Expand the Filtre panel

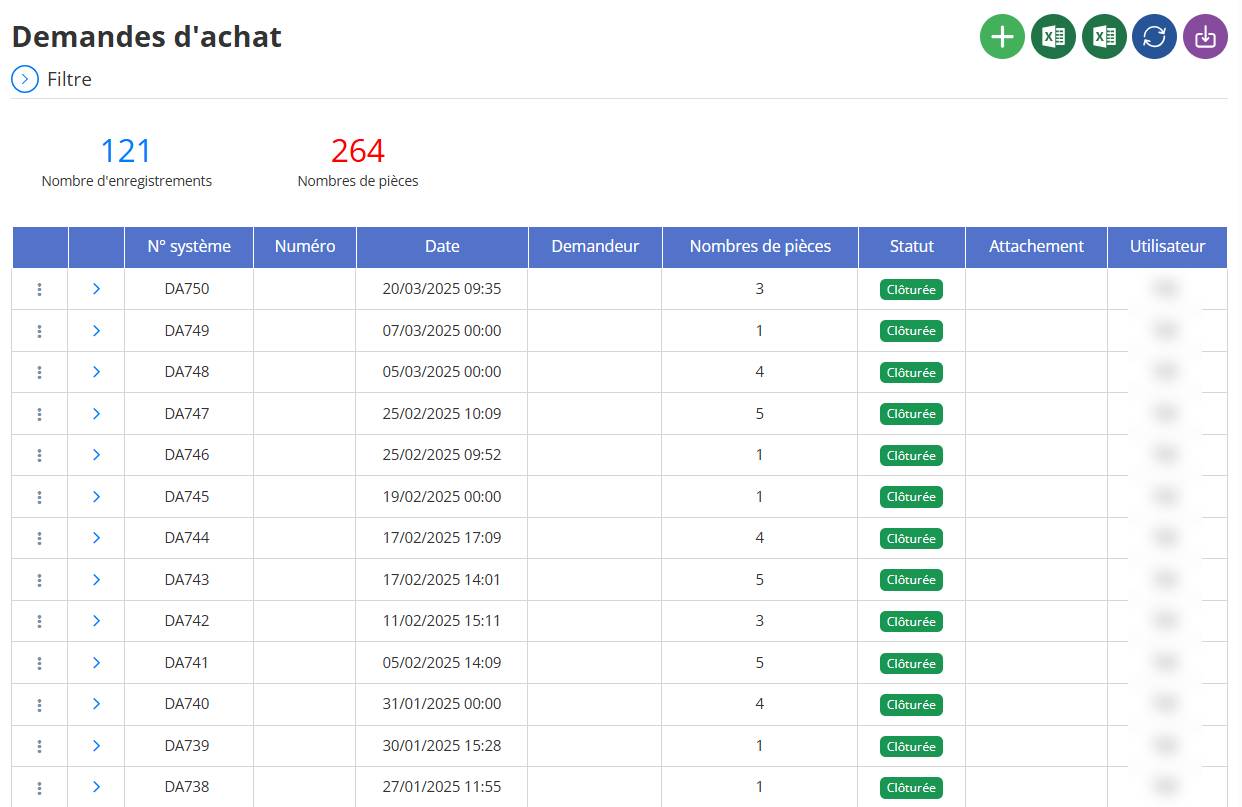[25, 79]
